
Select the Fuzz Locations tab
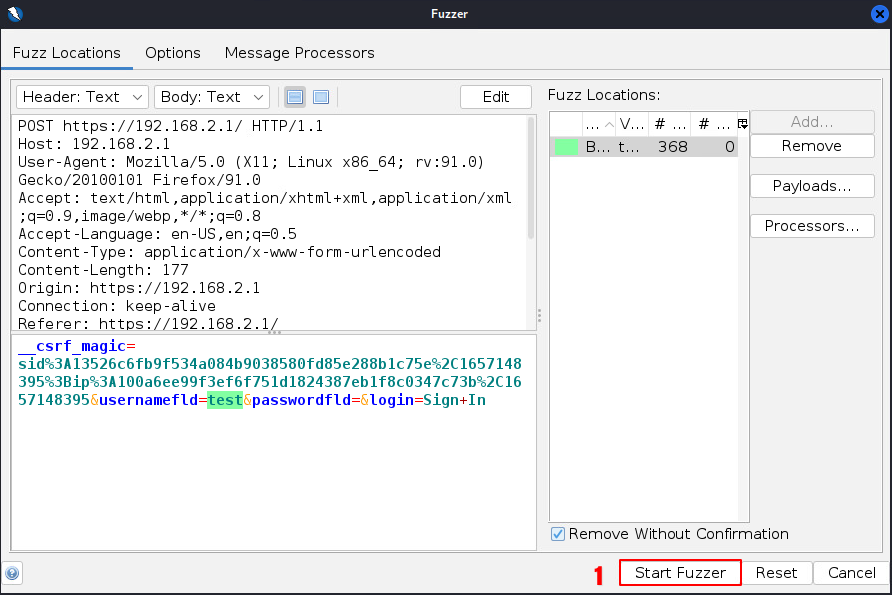coord(67,53)
